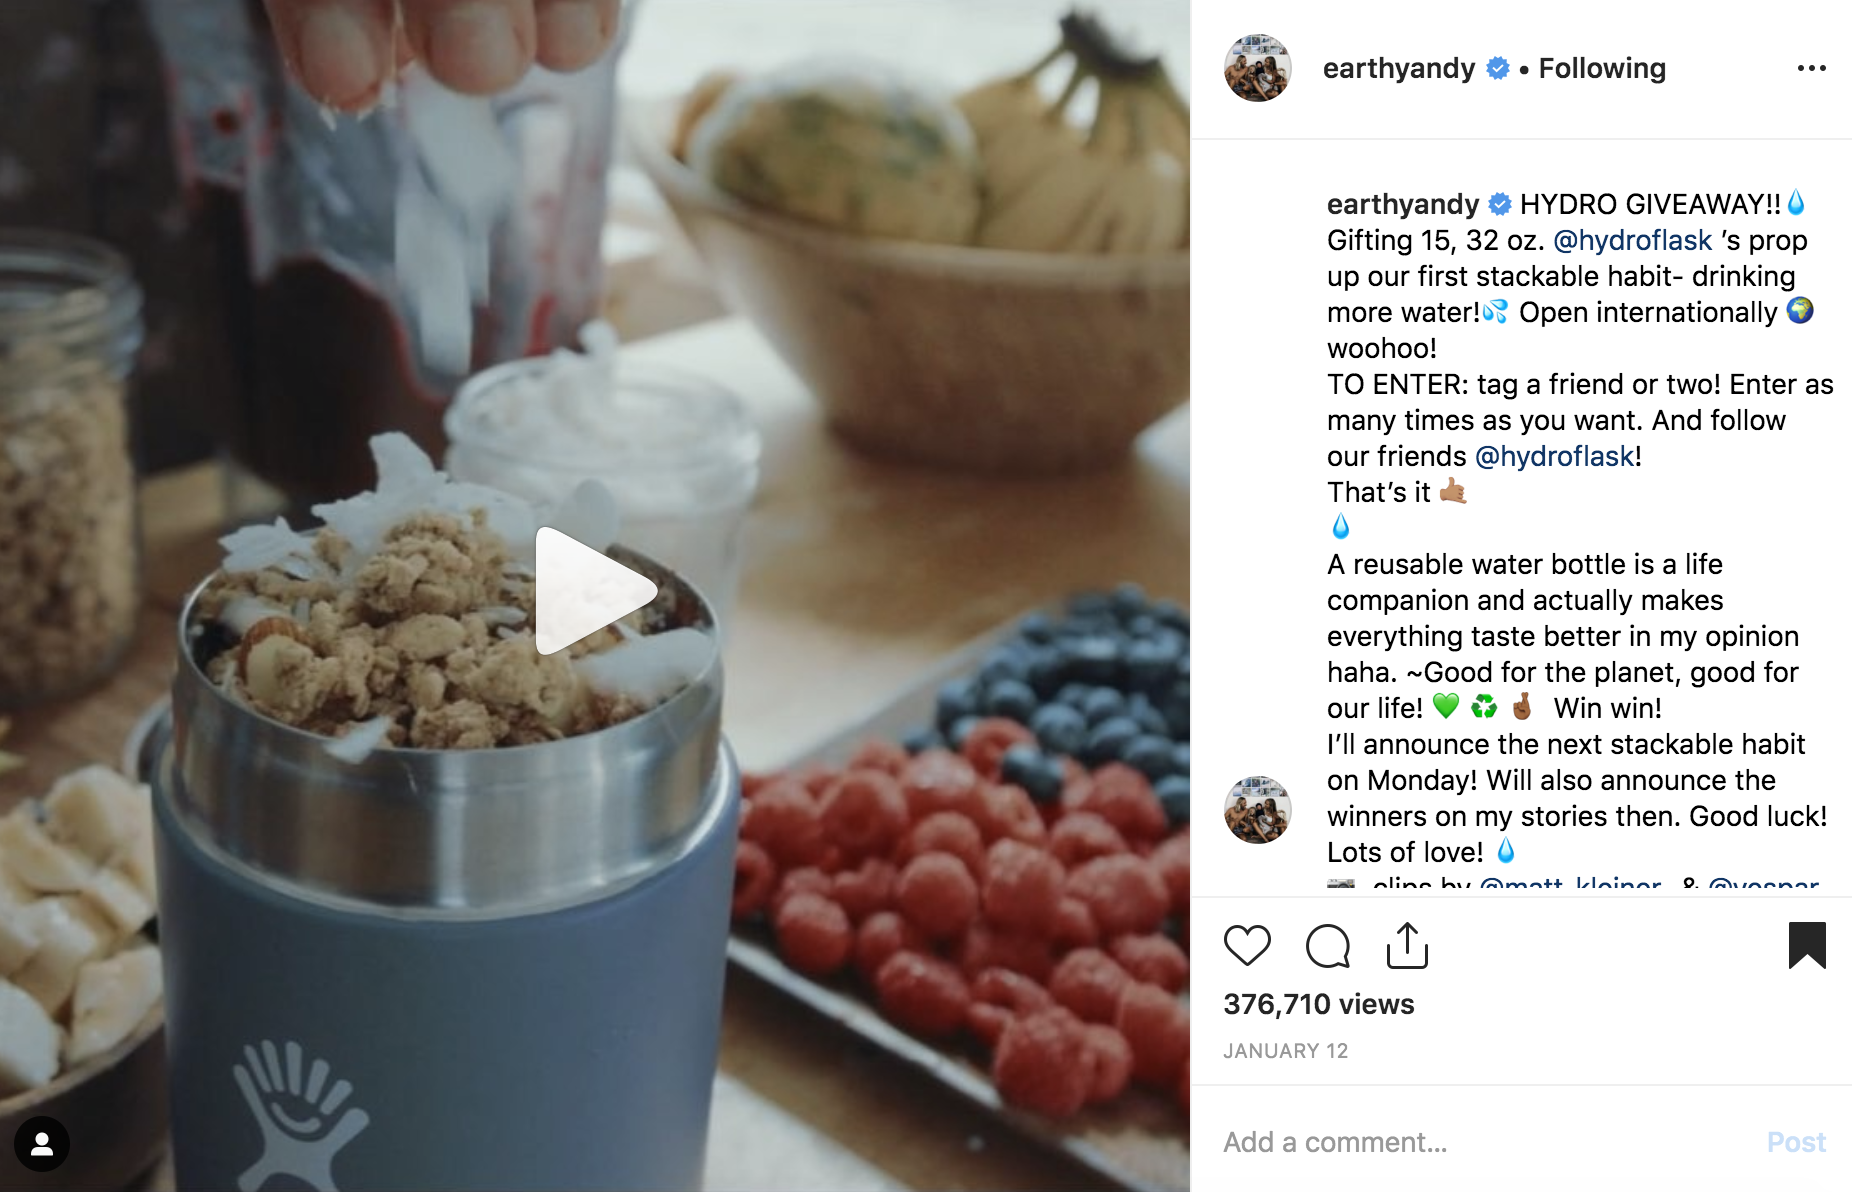Open first @hydroflask mention in caption
The image size is (1852, 1192).
pyautogui.click(x=1632, y=240)
